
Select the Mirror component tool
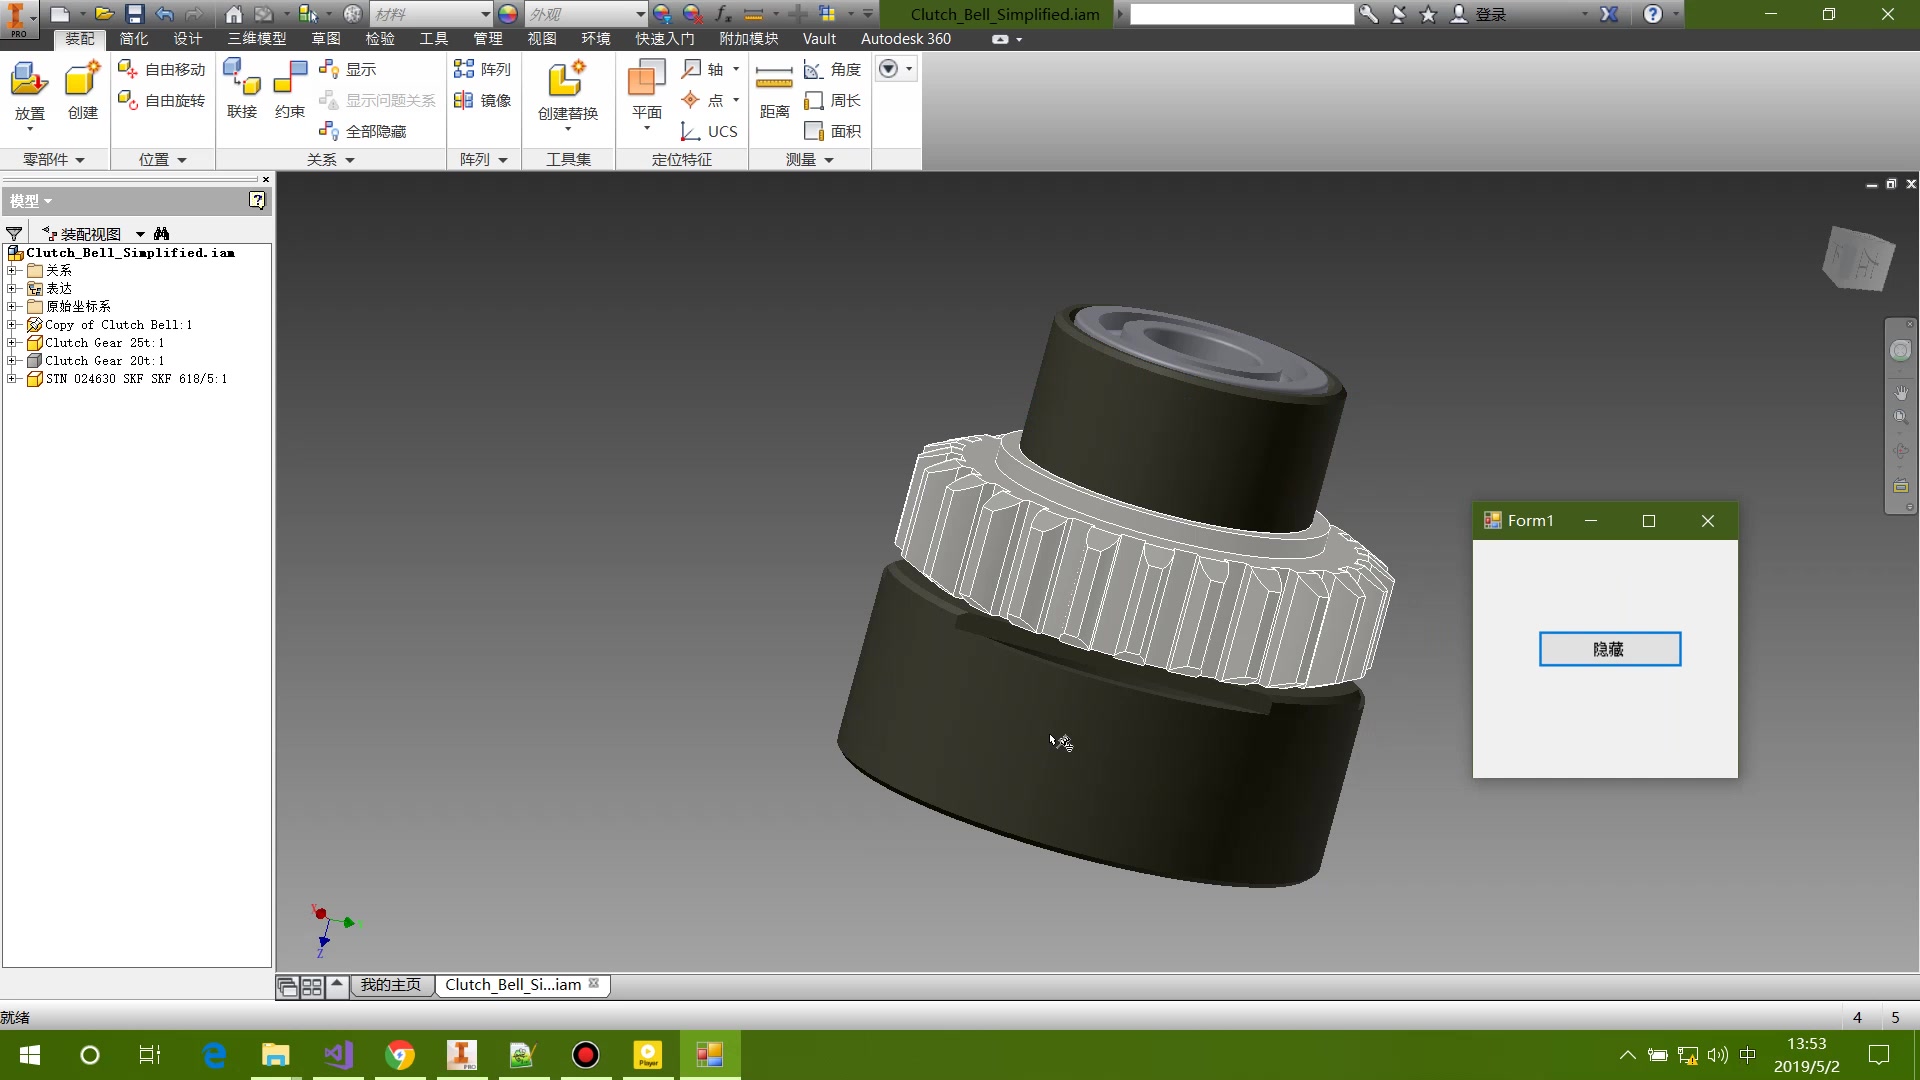483,100
